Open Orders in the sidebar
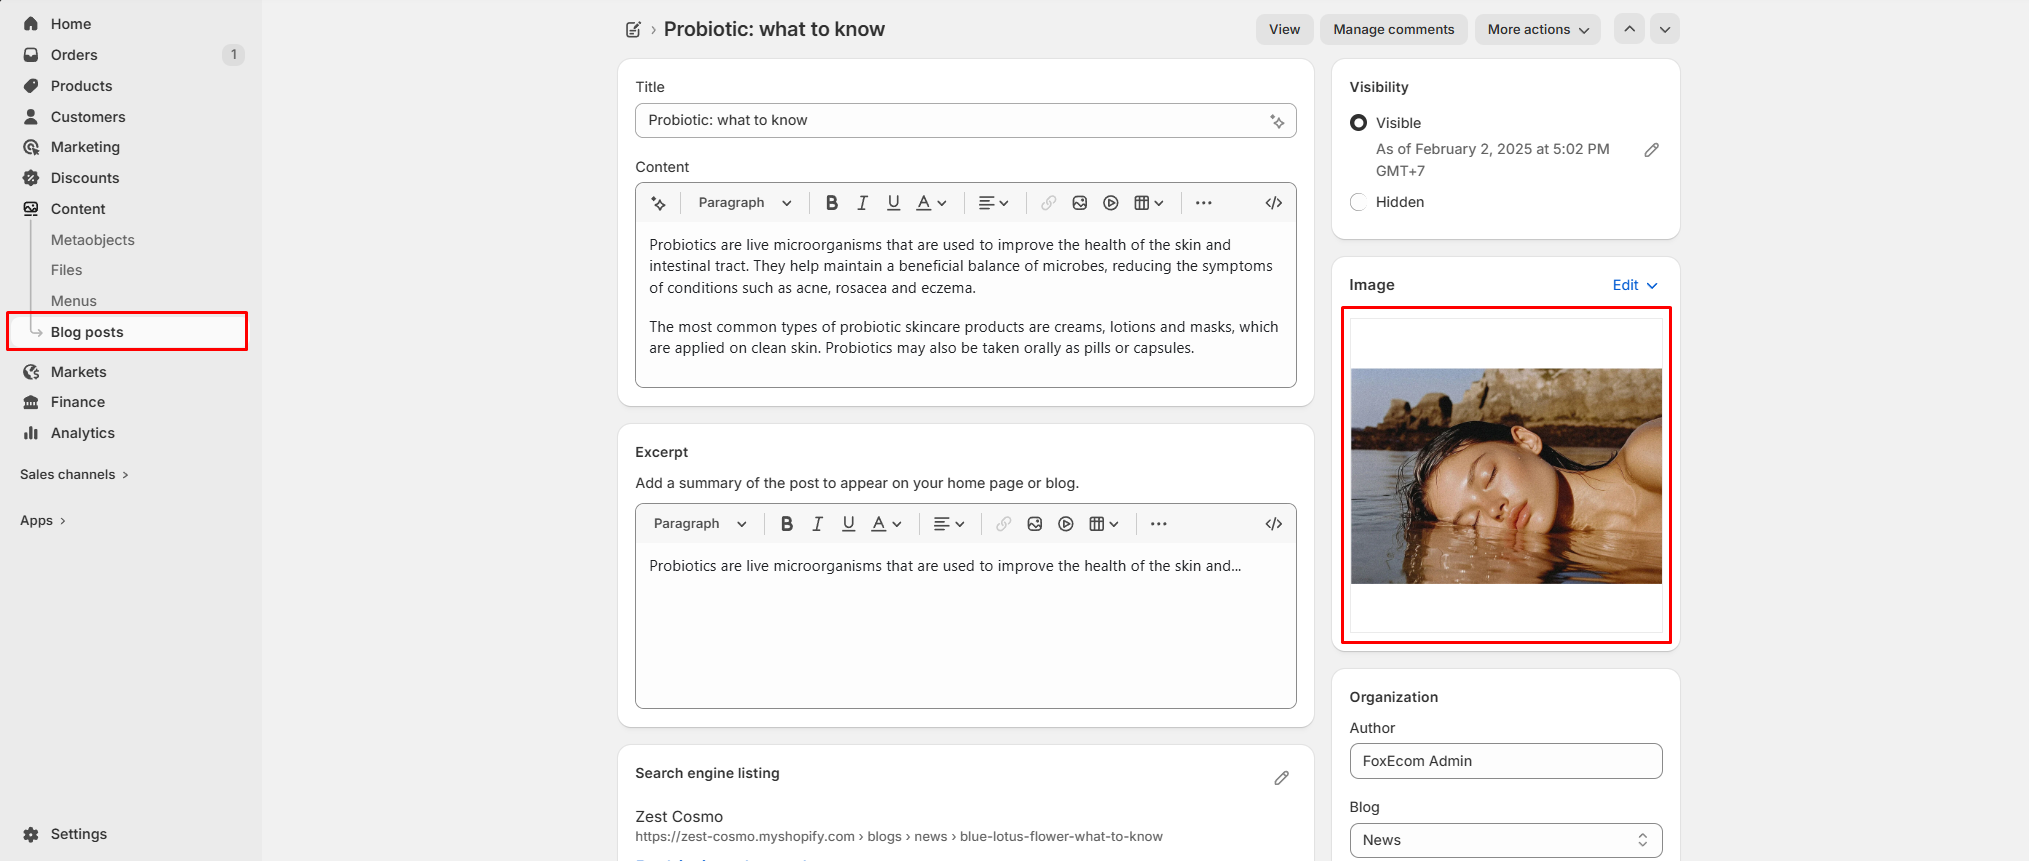This screenshot has width=2029, height=861. (74, 55)
